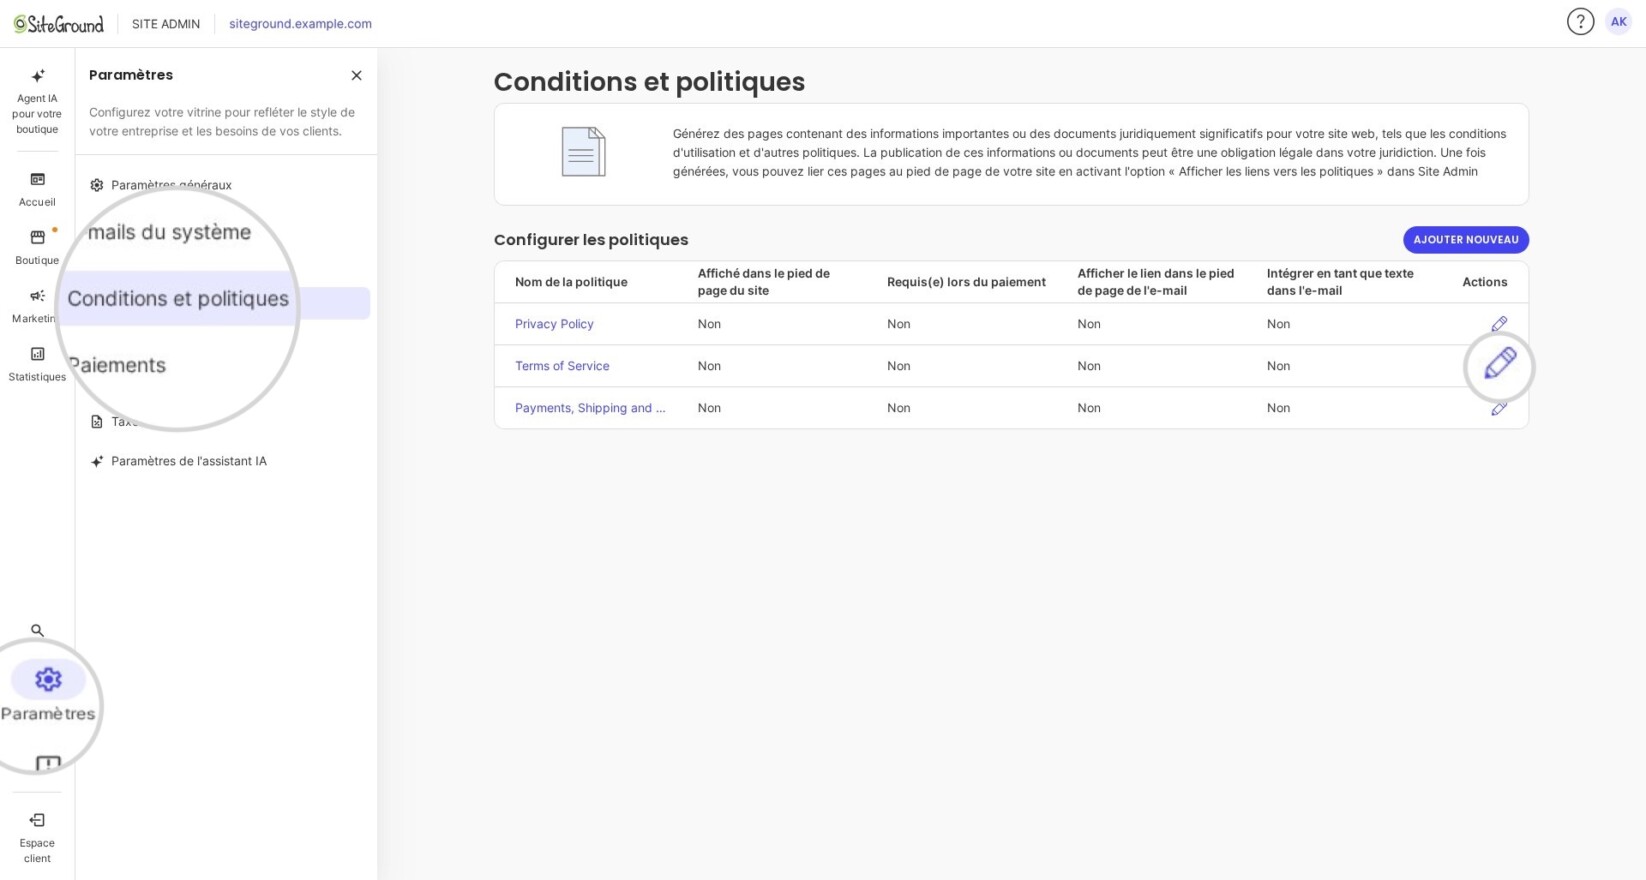Screen dimensions: 1646x880
Task: Click the Nom de la politique header
Action: click(x=571, y=282)
